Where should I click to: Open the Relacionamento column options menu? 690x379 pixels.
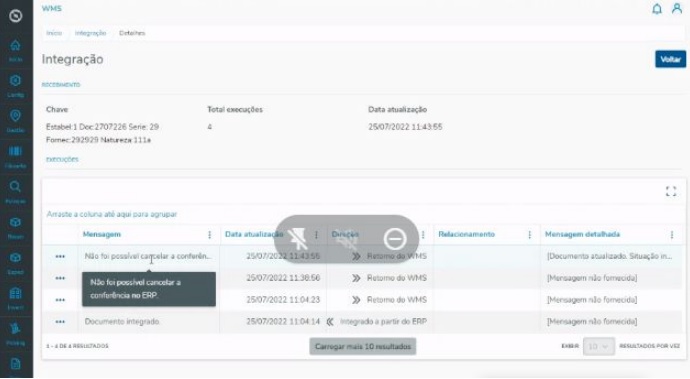529,235
